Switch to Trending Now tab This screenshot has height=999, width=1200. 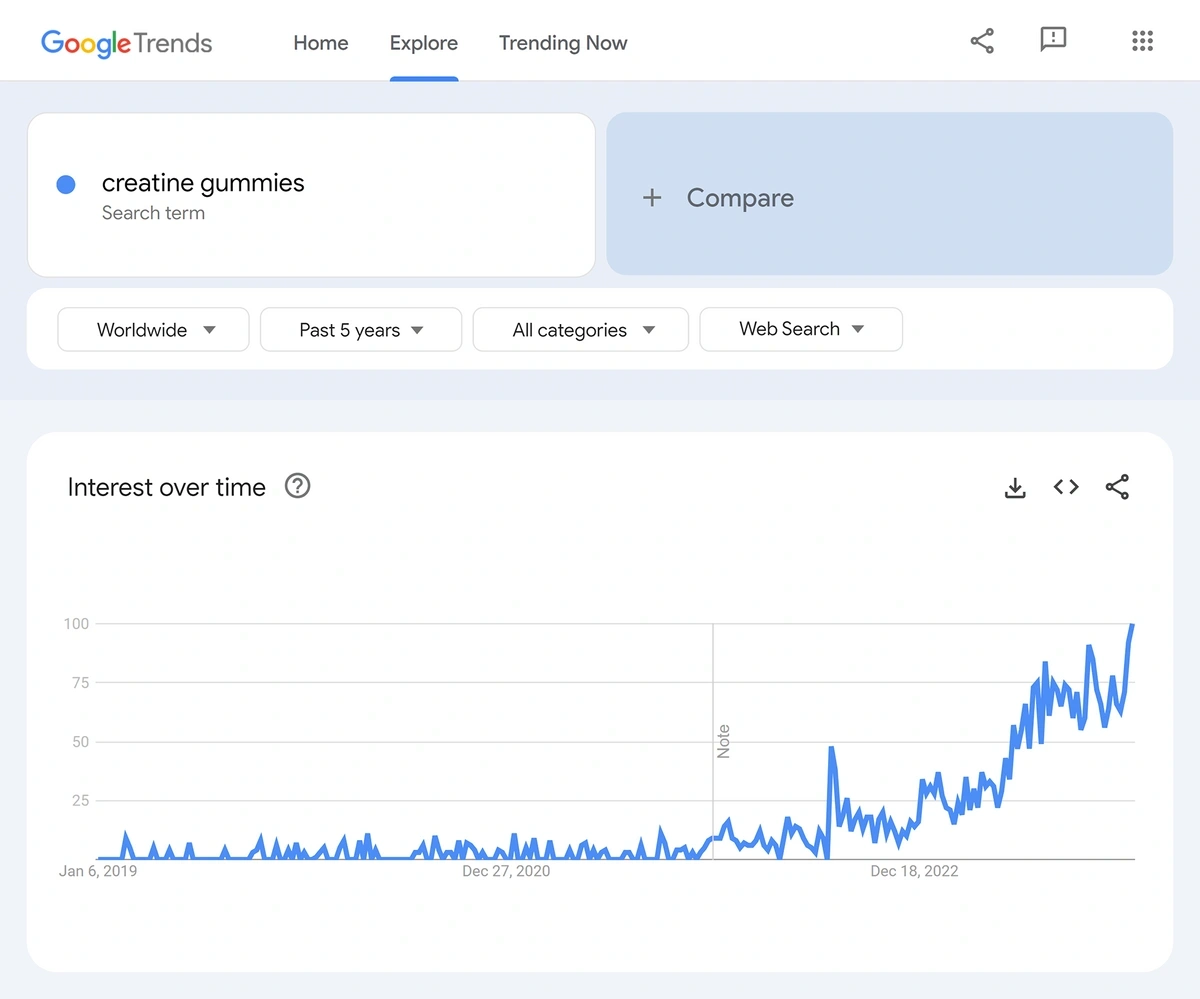click(x=563, y=43)
